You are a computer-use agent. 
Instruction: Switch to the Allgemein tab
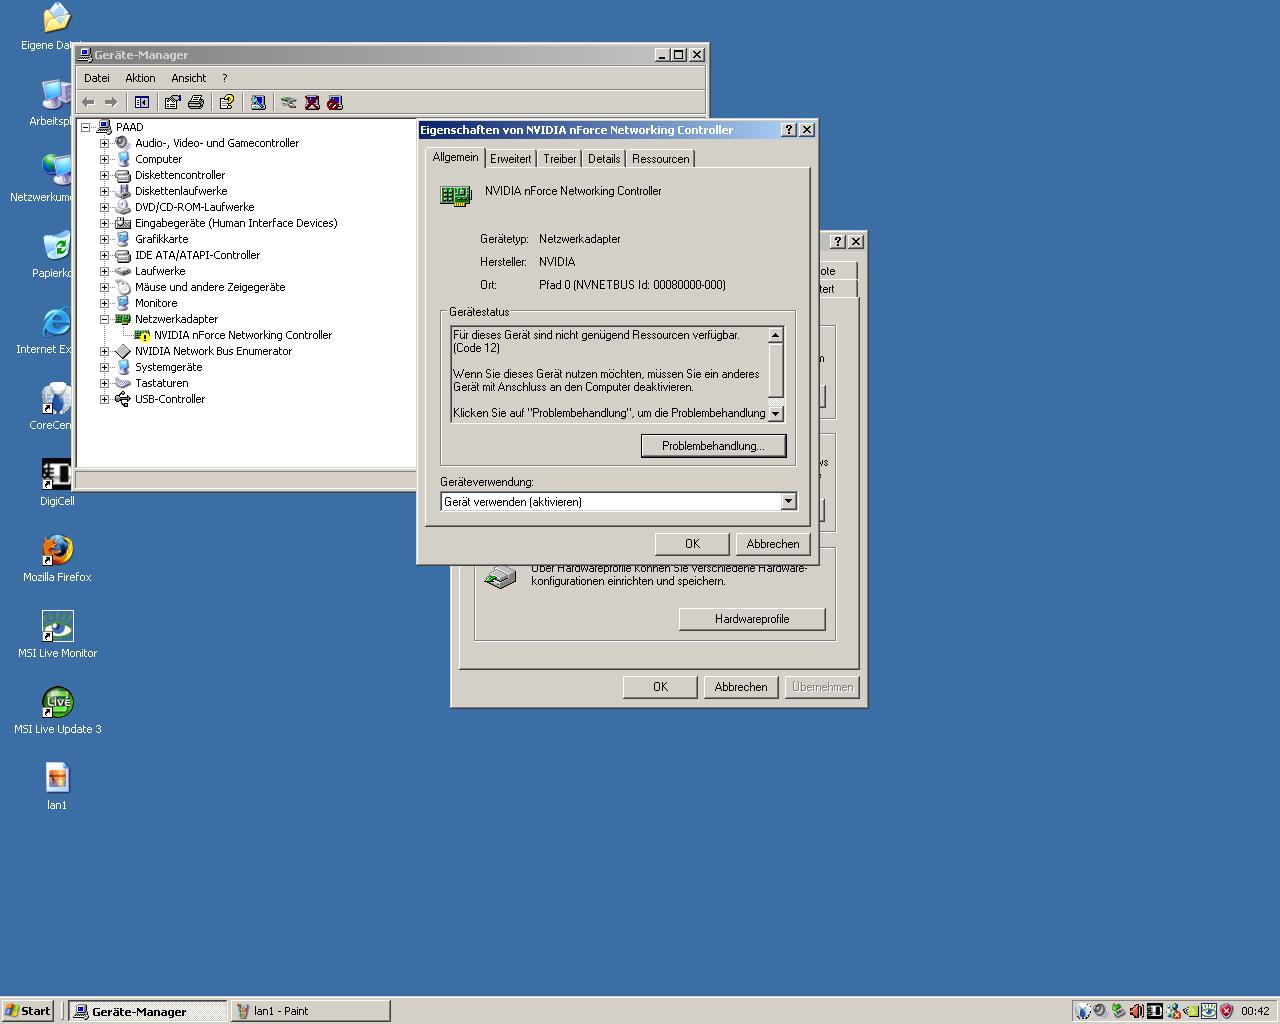click(x=456, y=157)
